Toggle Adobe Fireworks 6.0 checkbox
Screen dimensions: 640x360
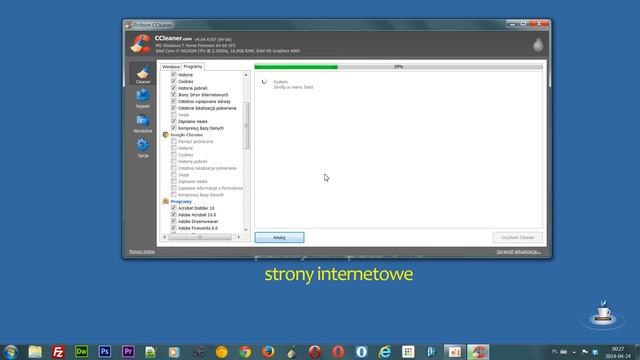[x=174, y=228]
